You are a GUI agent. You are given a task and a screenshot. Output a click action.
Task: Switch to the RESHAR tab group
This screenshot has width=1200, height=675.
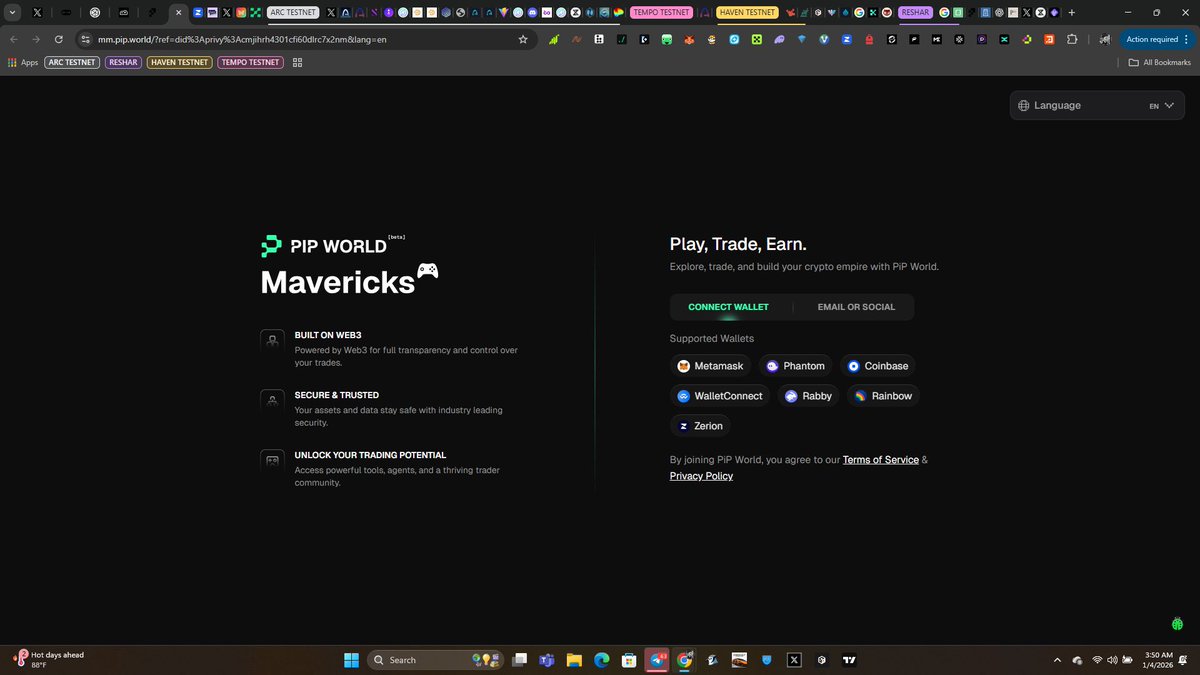click(x=915, y=13)
